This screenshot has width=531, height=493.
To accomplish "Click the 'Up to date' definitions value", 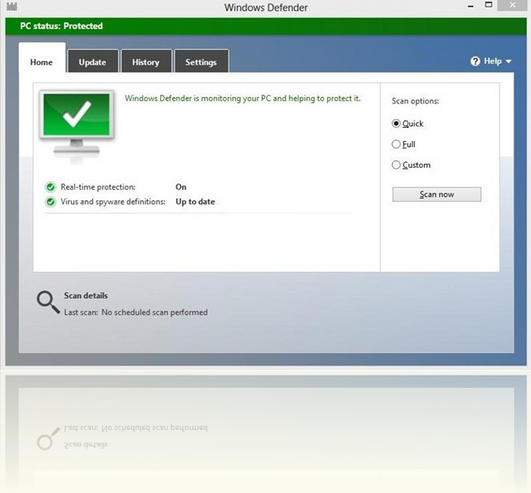I will coord(195,202).
